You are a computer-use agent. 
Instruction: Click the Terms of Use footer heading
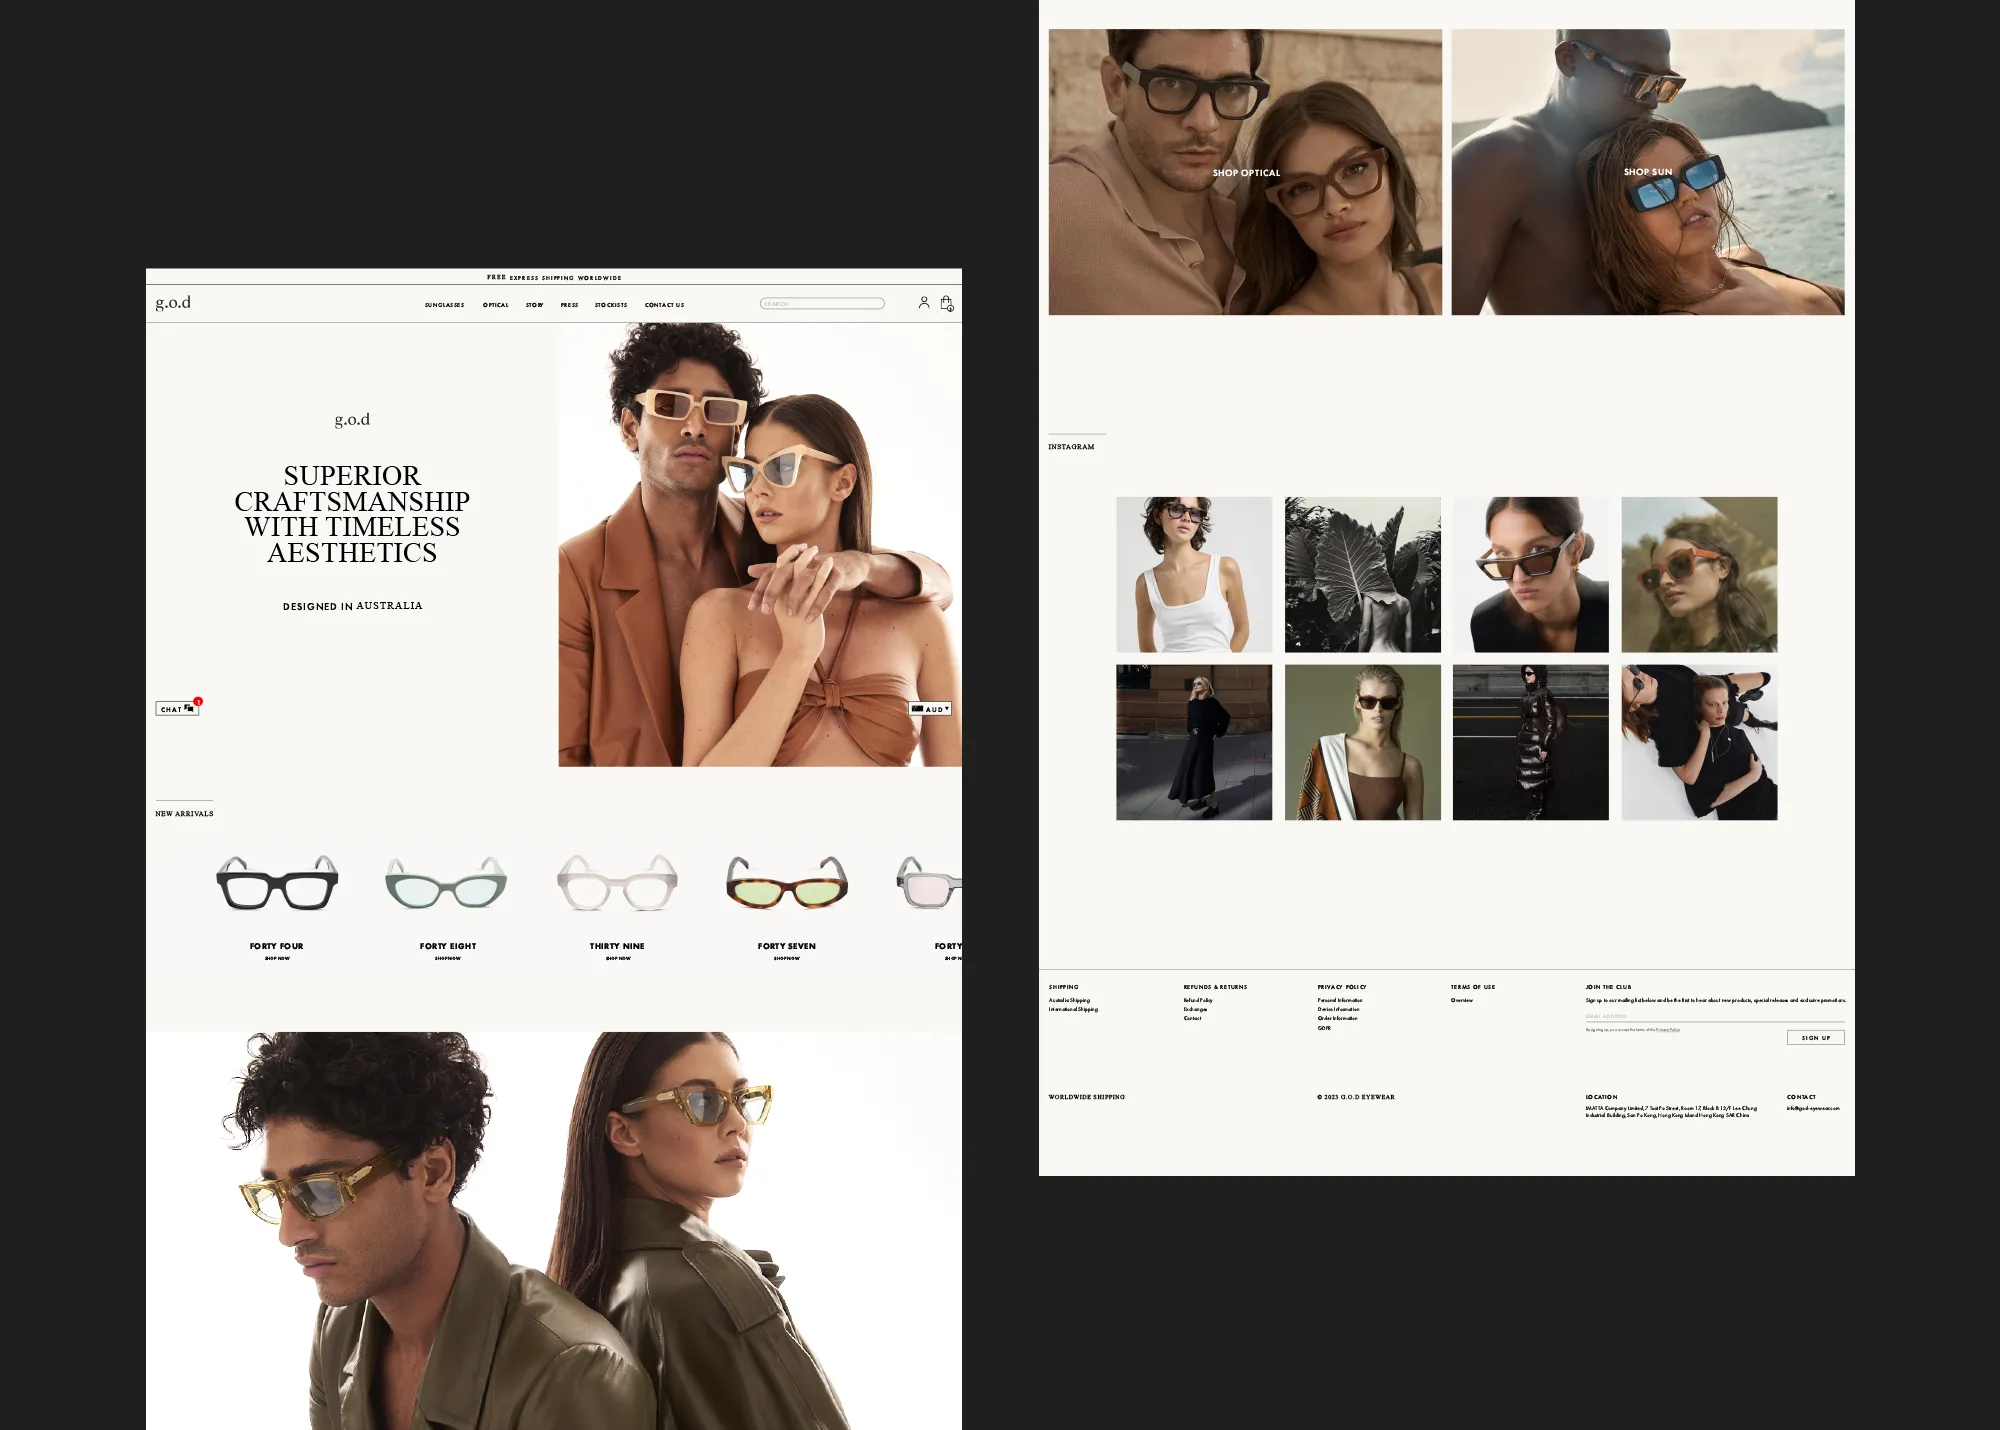pos(1473,987)
